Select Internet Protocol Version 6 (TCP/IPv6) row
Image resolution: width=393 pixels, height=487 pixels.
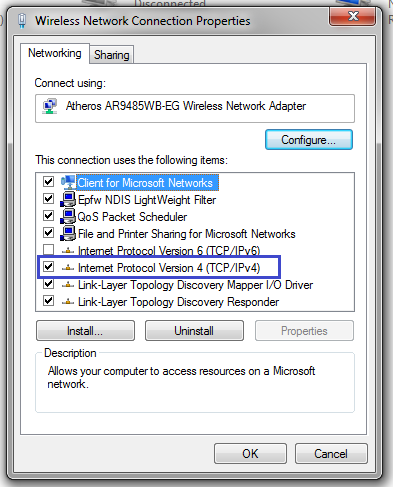[169, 251]
